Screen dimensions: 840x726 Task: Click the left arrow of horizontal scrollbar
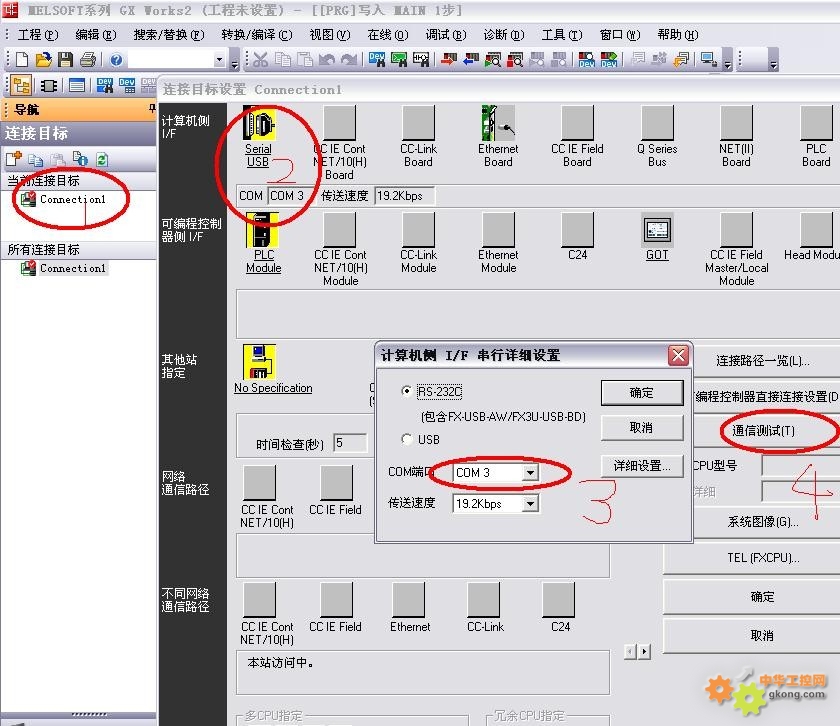631,652
